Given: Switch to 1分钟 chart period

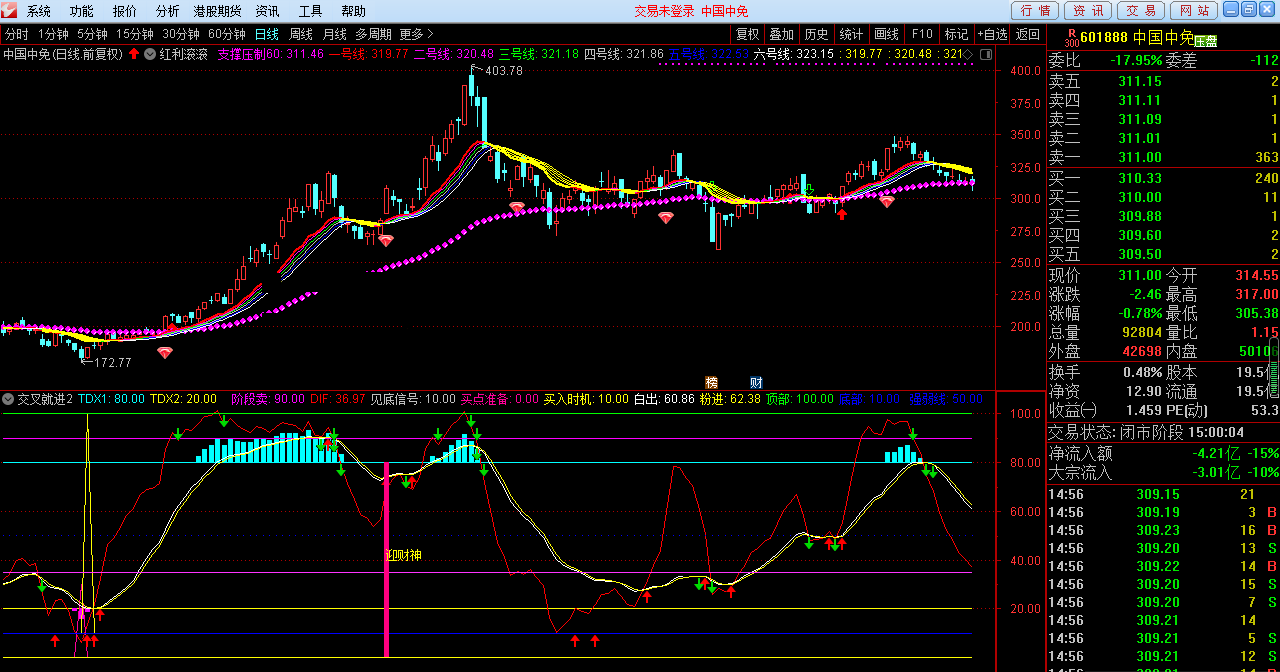Looking at the screenshot, I should [x=52, y=34].
